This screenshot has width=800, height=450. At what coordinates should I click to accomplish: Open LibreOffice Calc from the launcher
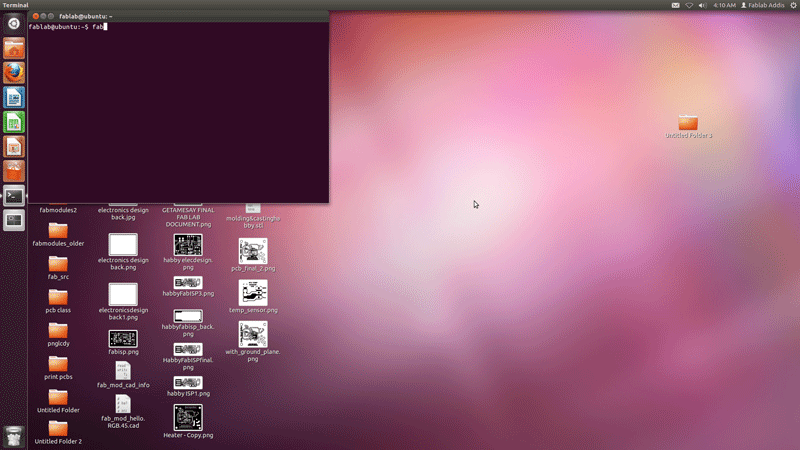(14, 122)
